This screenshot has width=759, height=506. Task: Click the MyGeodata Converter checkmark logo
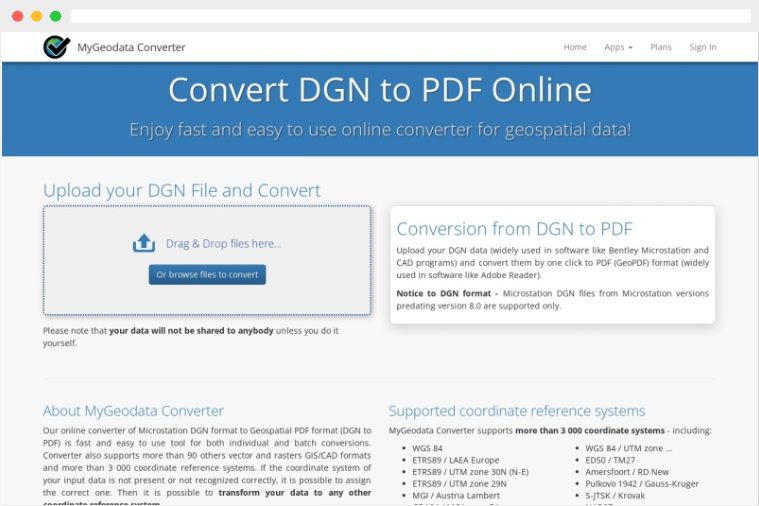click(x=56, y=47)
